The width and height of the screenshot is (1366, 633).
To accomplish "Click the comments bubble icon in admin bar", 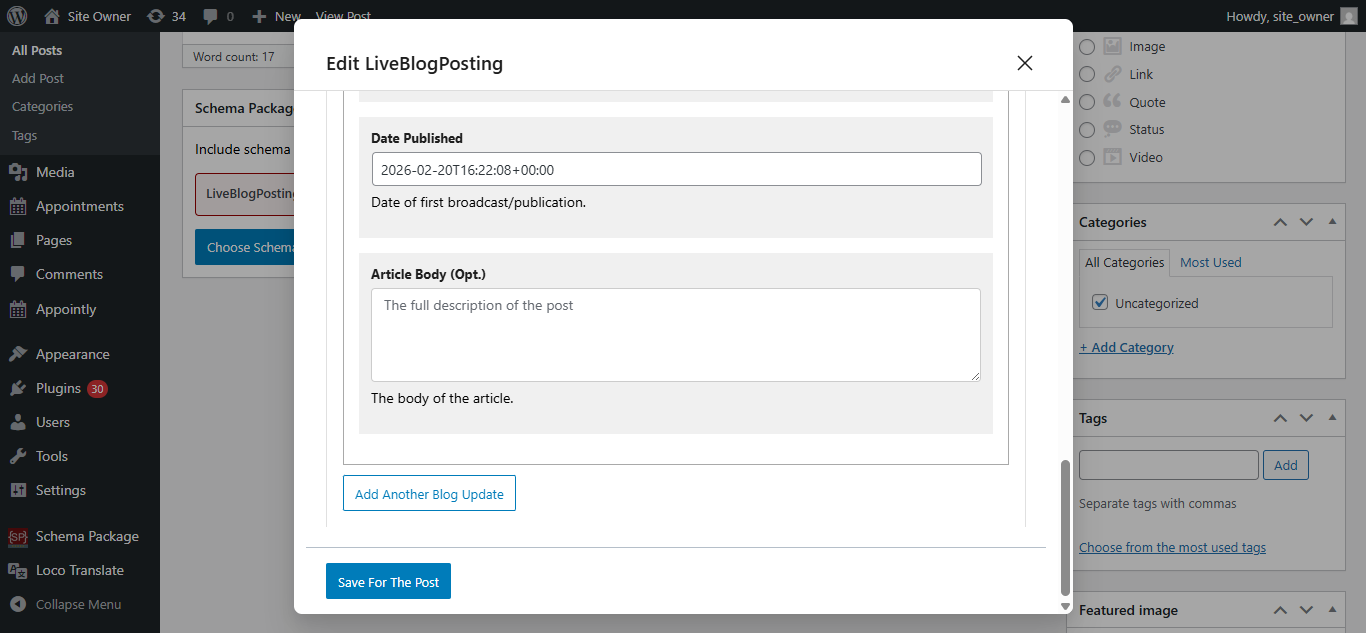I will pos(218,16).
